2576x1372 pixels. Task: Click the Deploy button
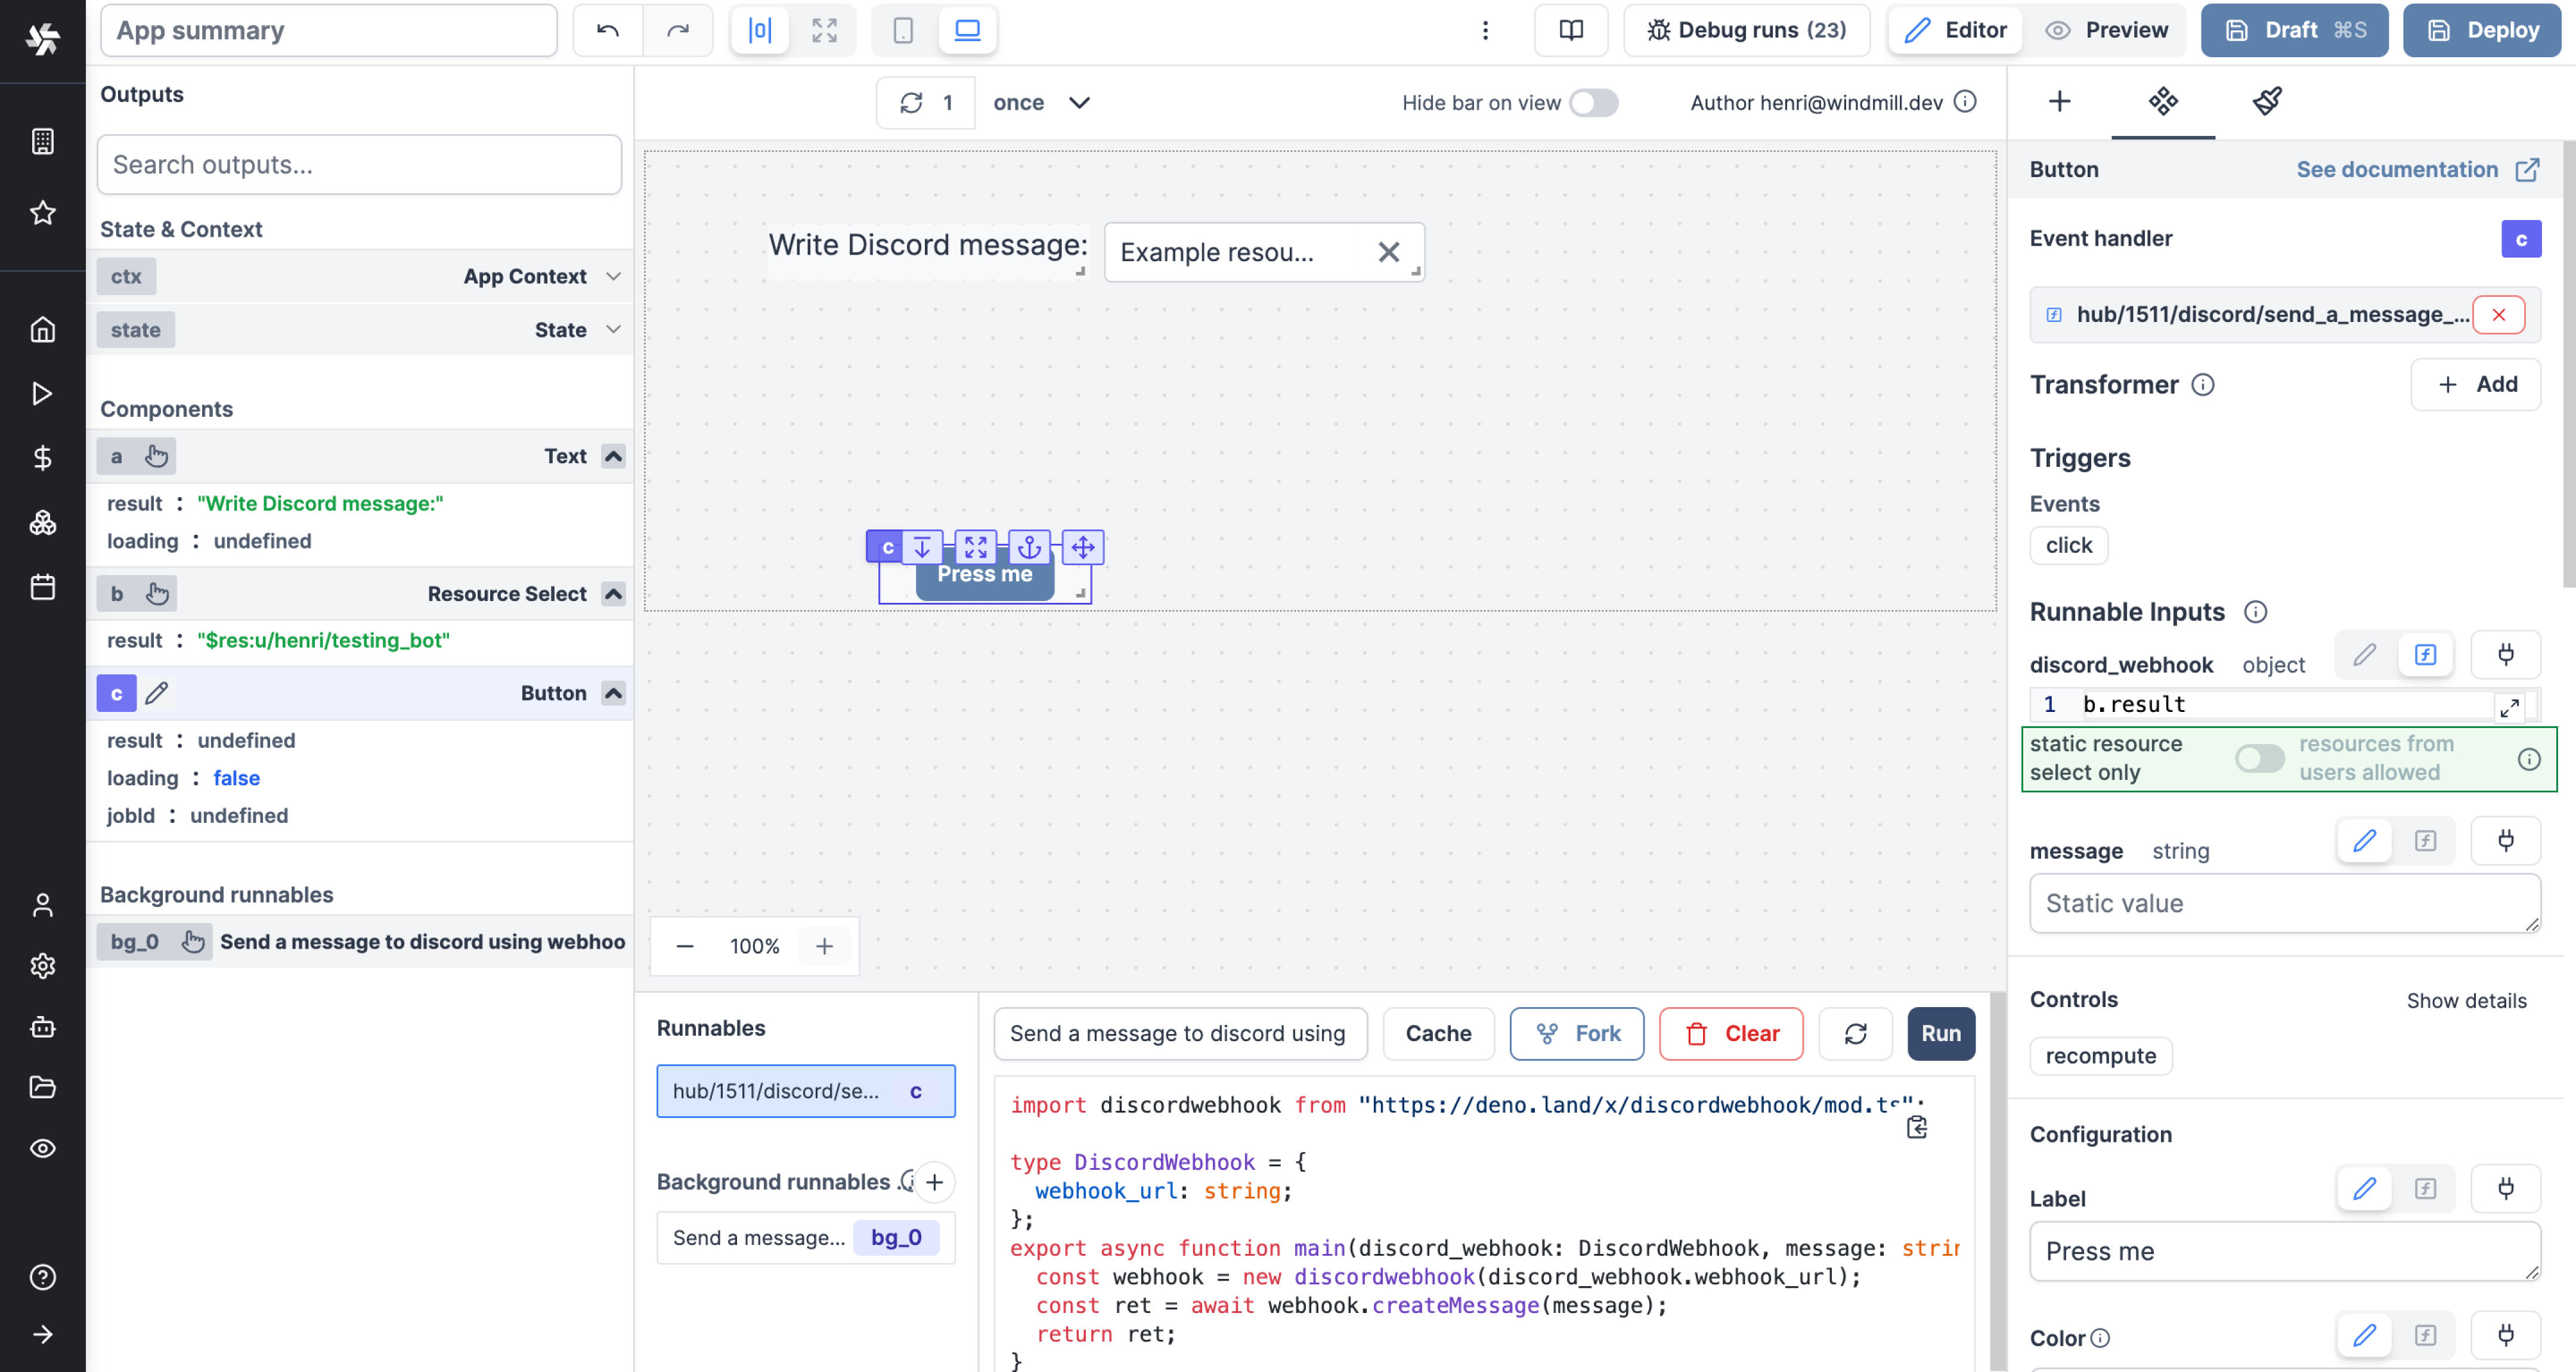(2482, 30)
